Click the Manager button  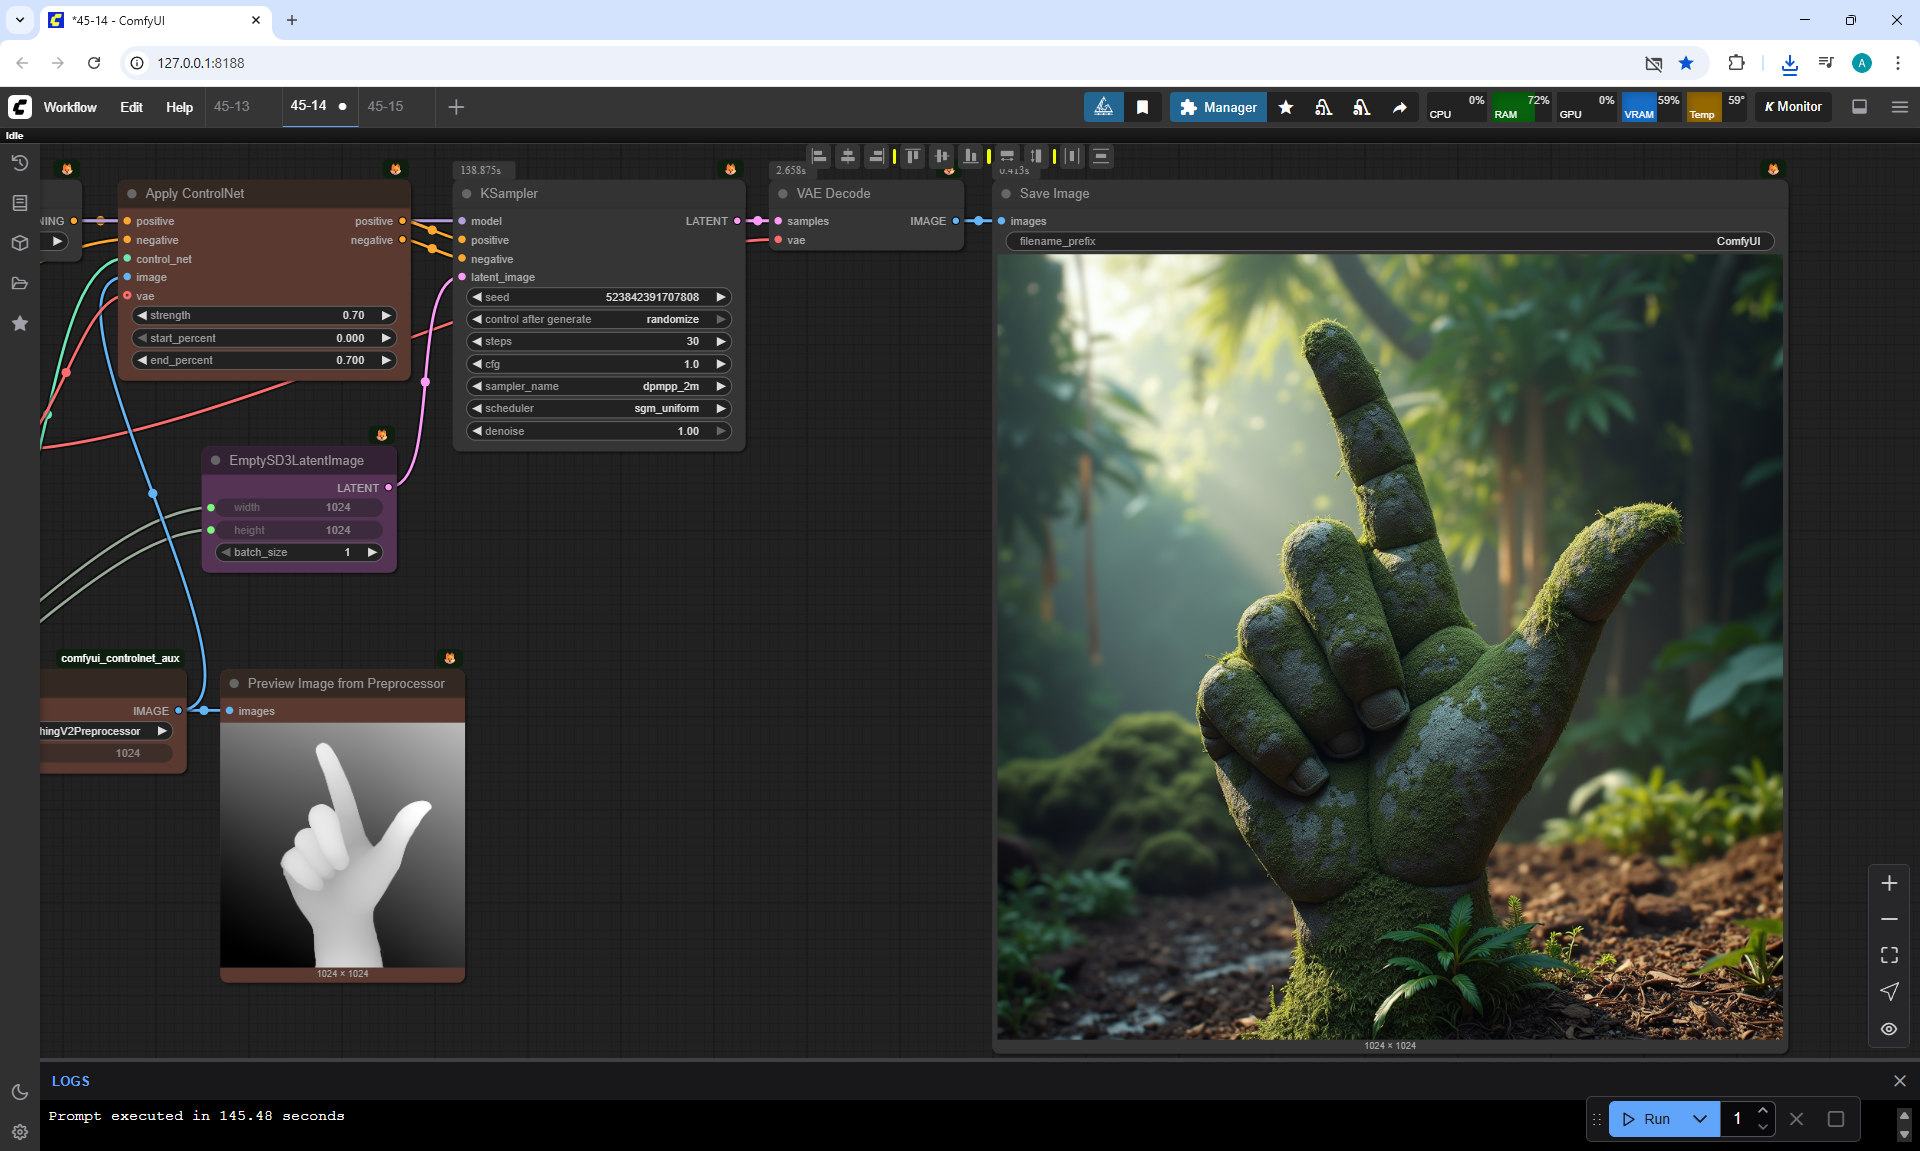[1217, 107]
